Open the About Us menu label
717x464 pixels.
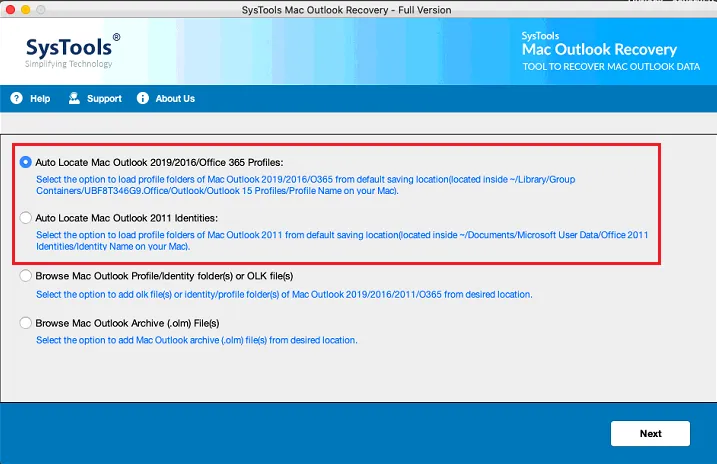(x=175, y=99)
